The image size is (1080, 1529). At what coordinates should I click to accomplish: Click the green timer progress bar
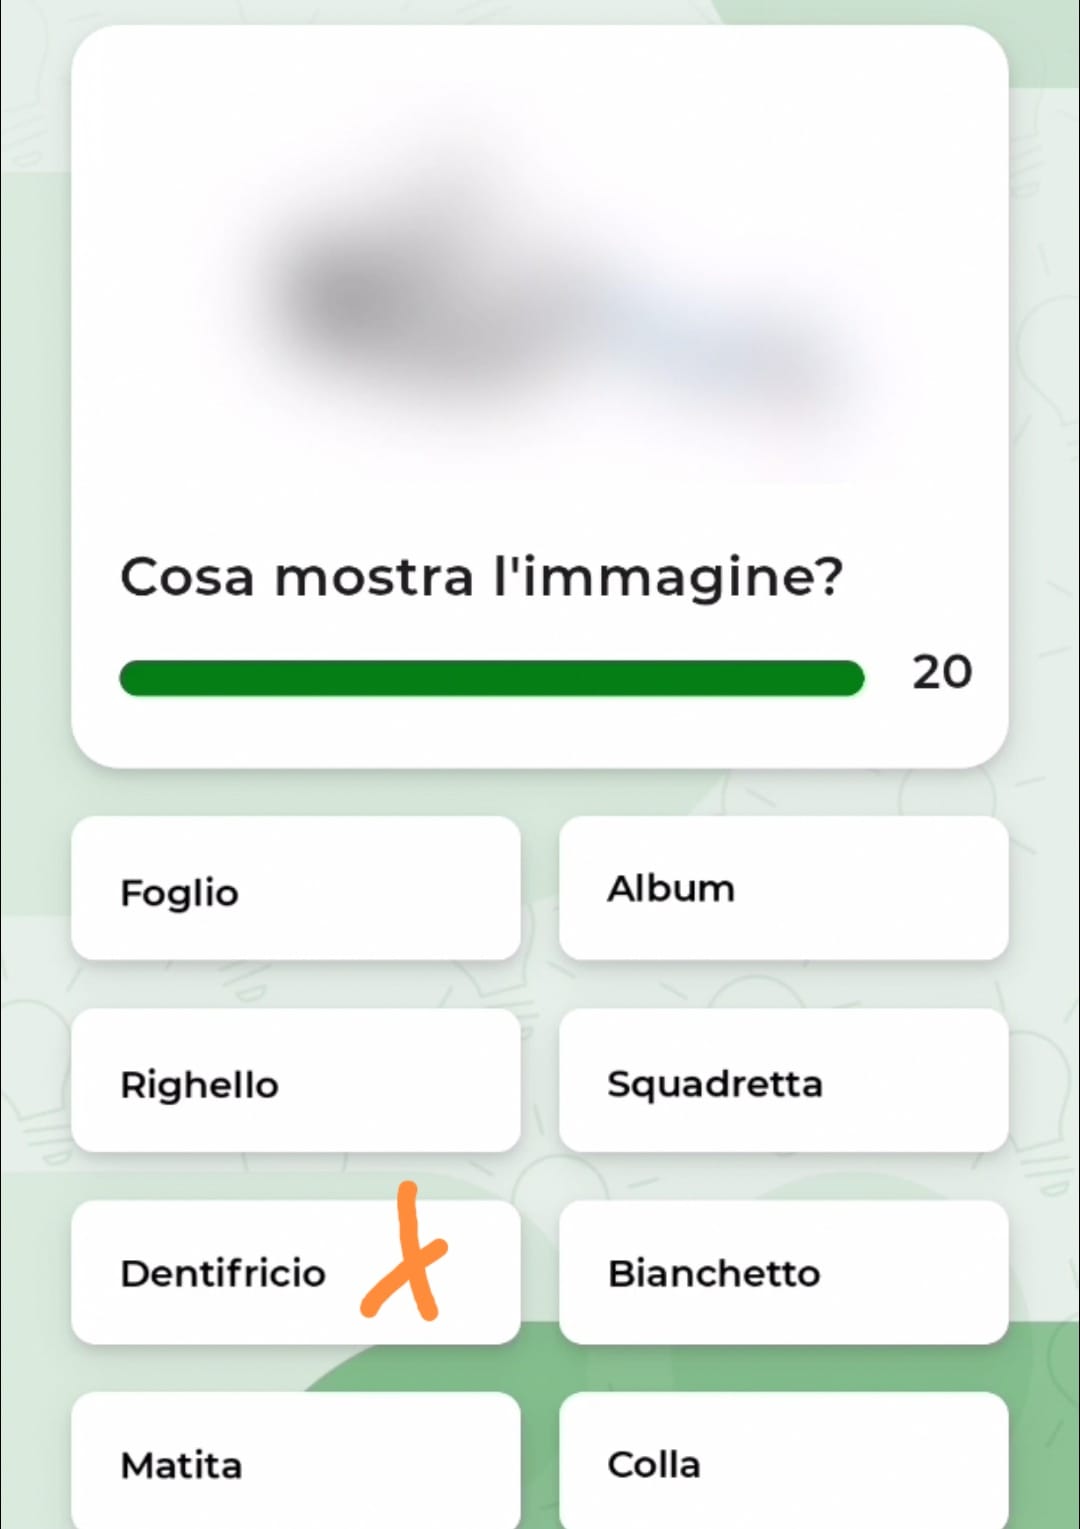[x=490, y=678]
